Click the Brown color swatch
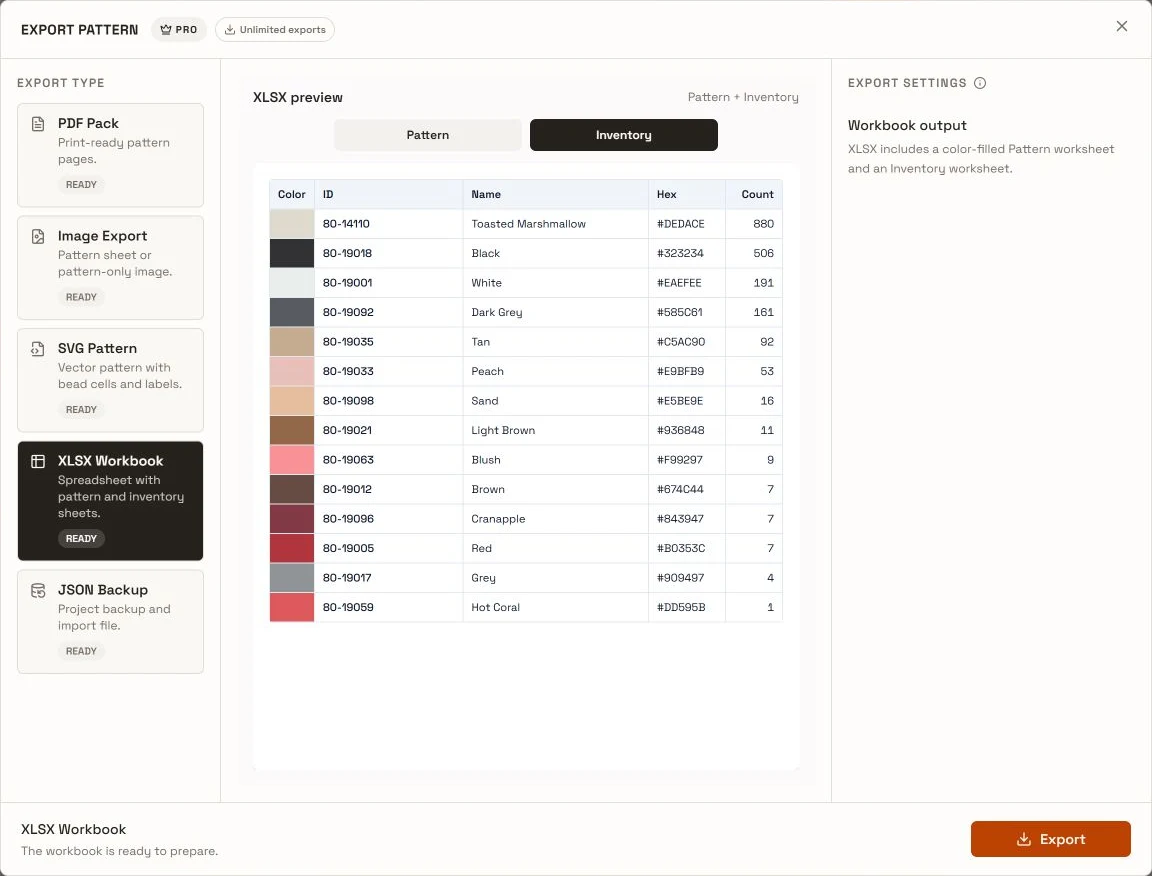Viewport: 1152px width, 876px height. [x=292, y=489]
